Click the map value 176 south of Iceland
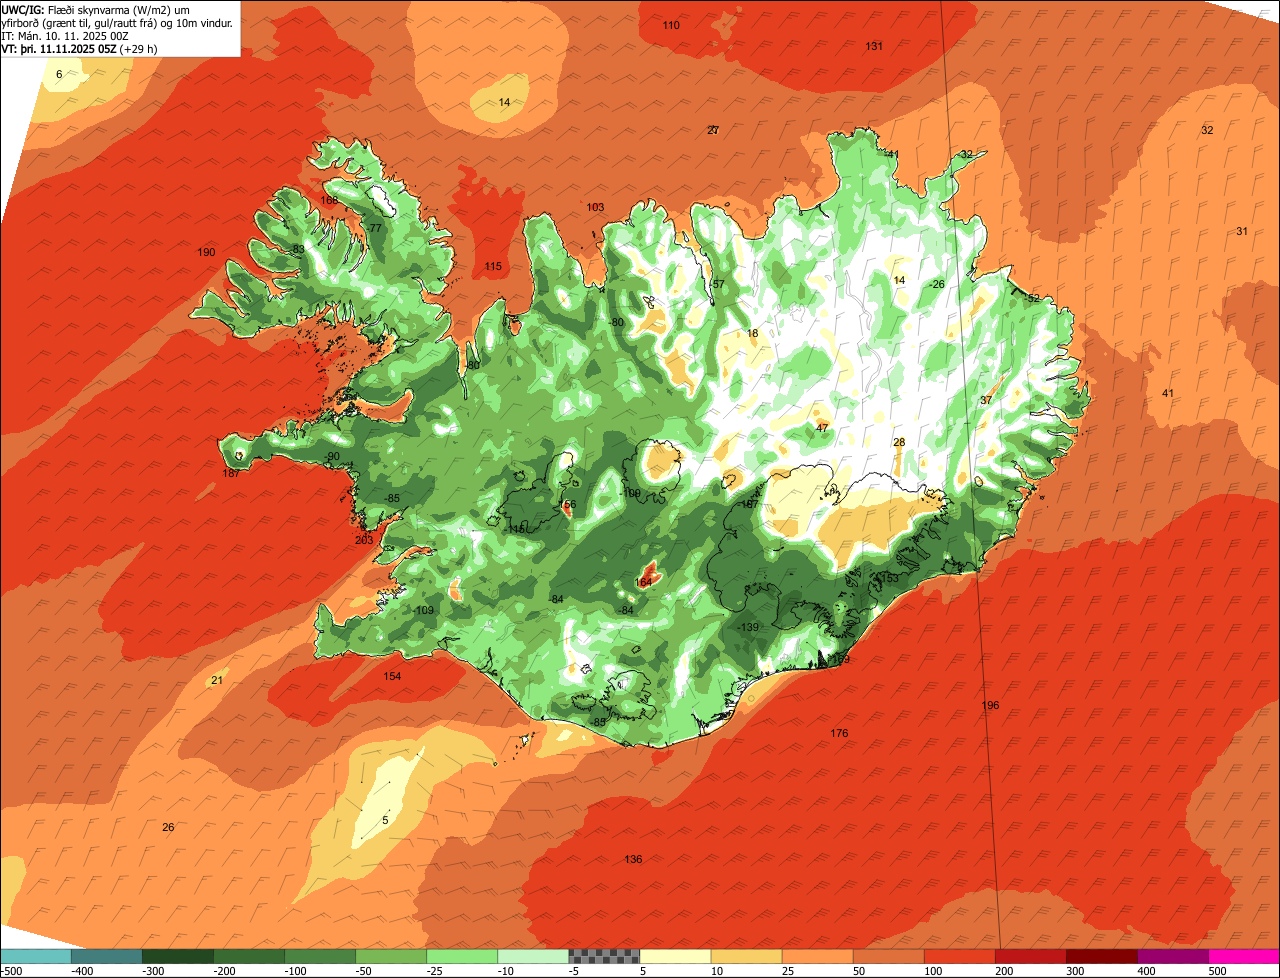 (839, 733)
